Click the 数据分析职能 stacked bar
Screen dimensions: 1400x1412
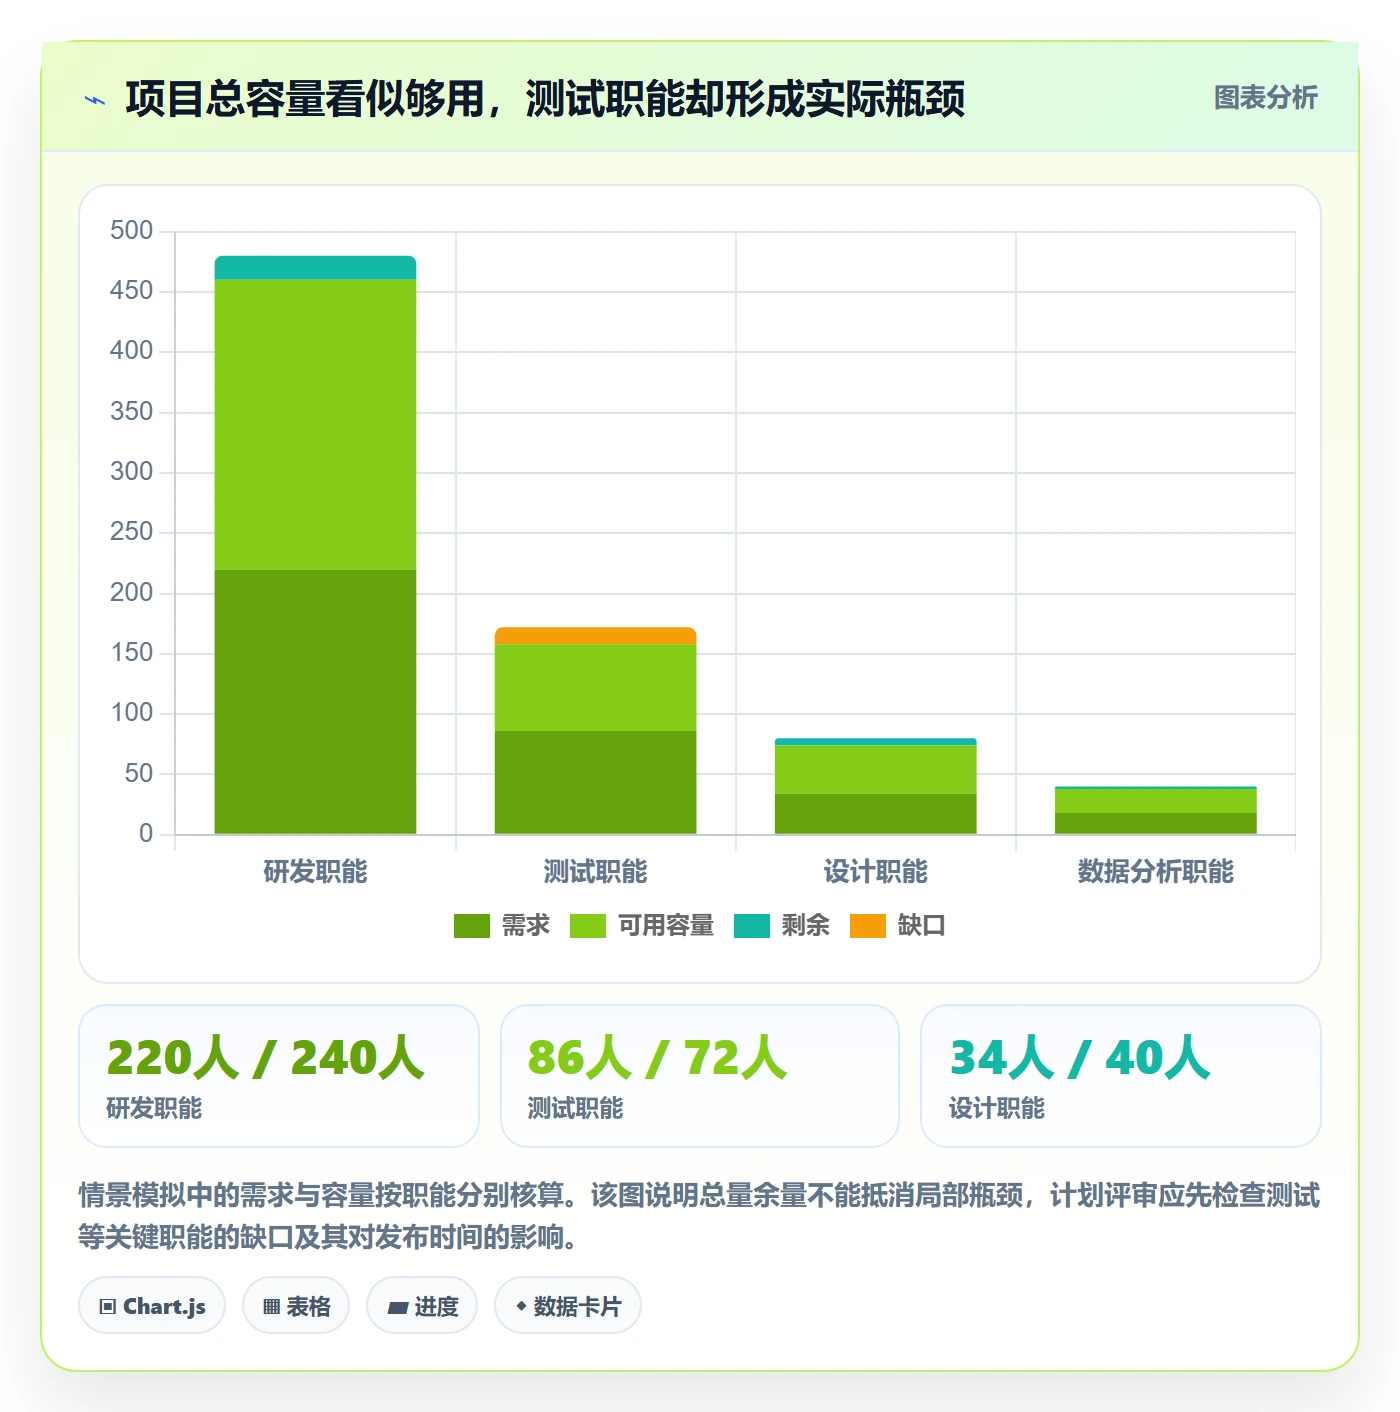[x=1155, y=810]
